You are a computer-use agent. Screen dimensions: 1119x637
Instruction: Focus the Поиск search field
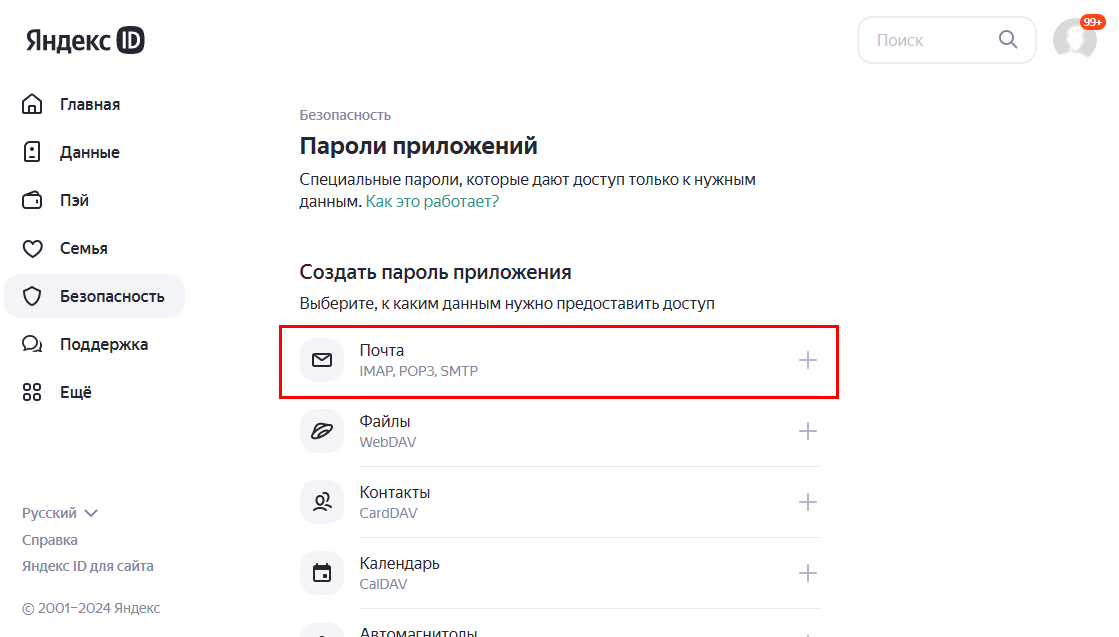tap(930, 40)
